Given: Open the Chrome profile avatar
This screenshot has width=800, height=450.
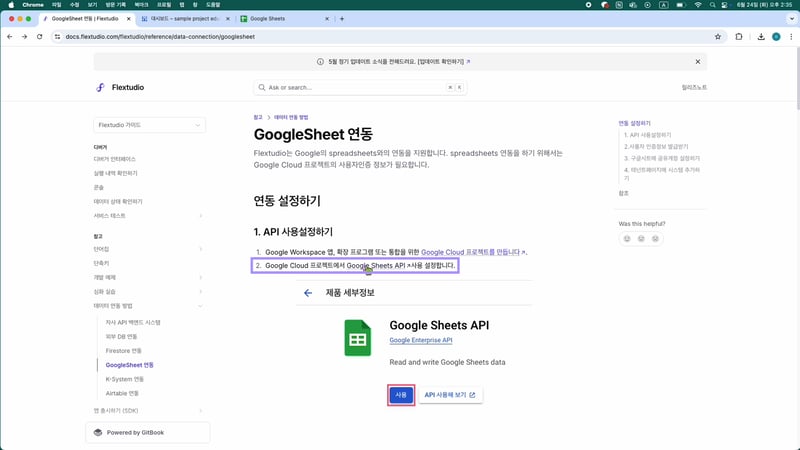Looking at the screenshot, I should (776, 37).
